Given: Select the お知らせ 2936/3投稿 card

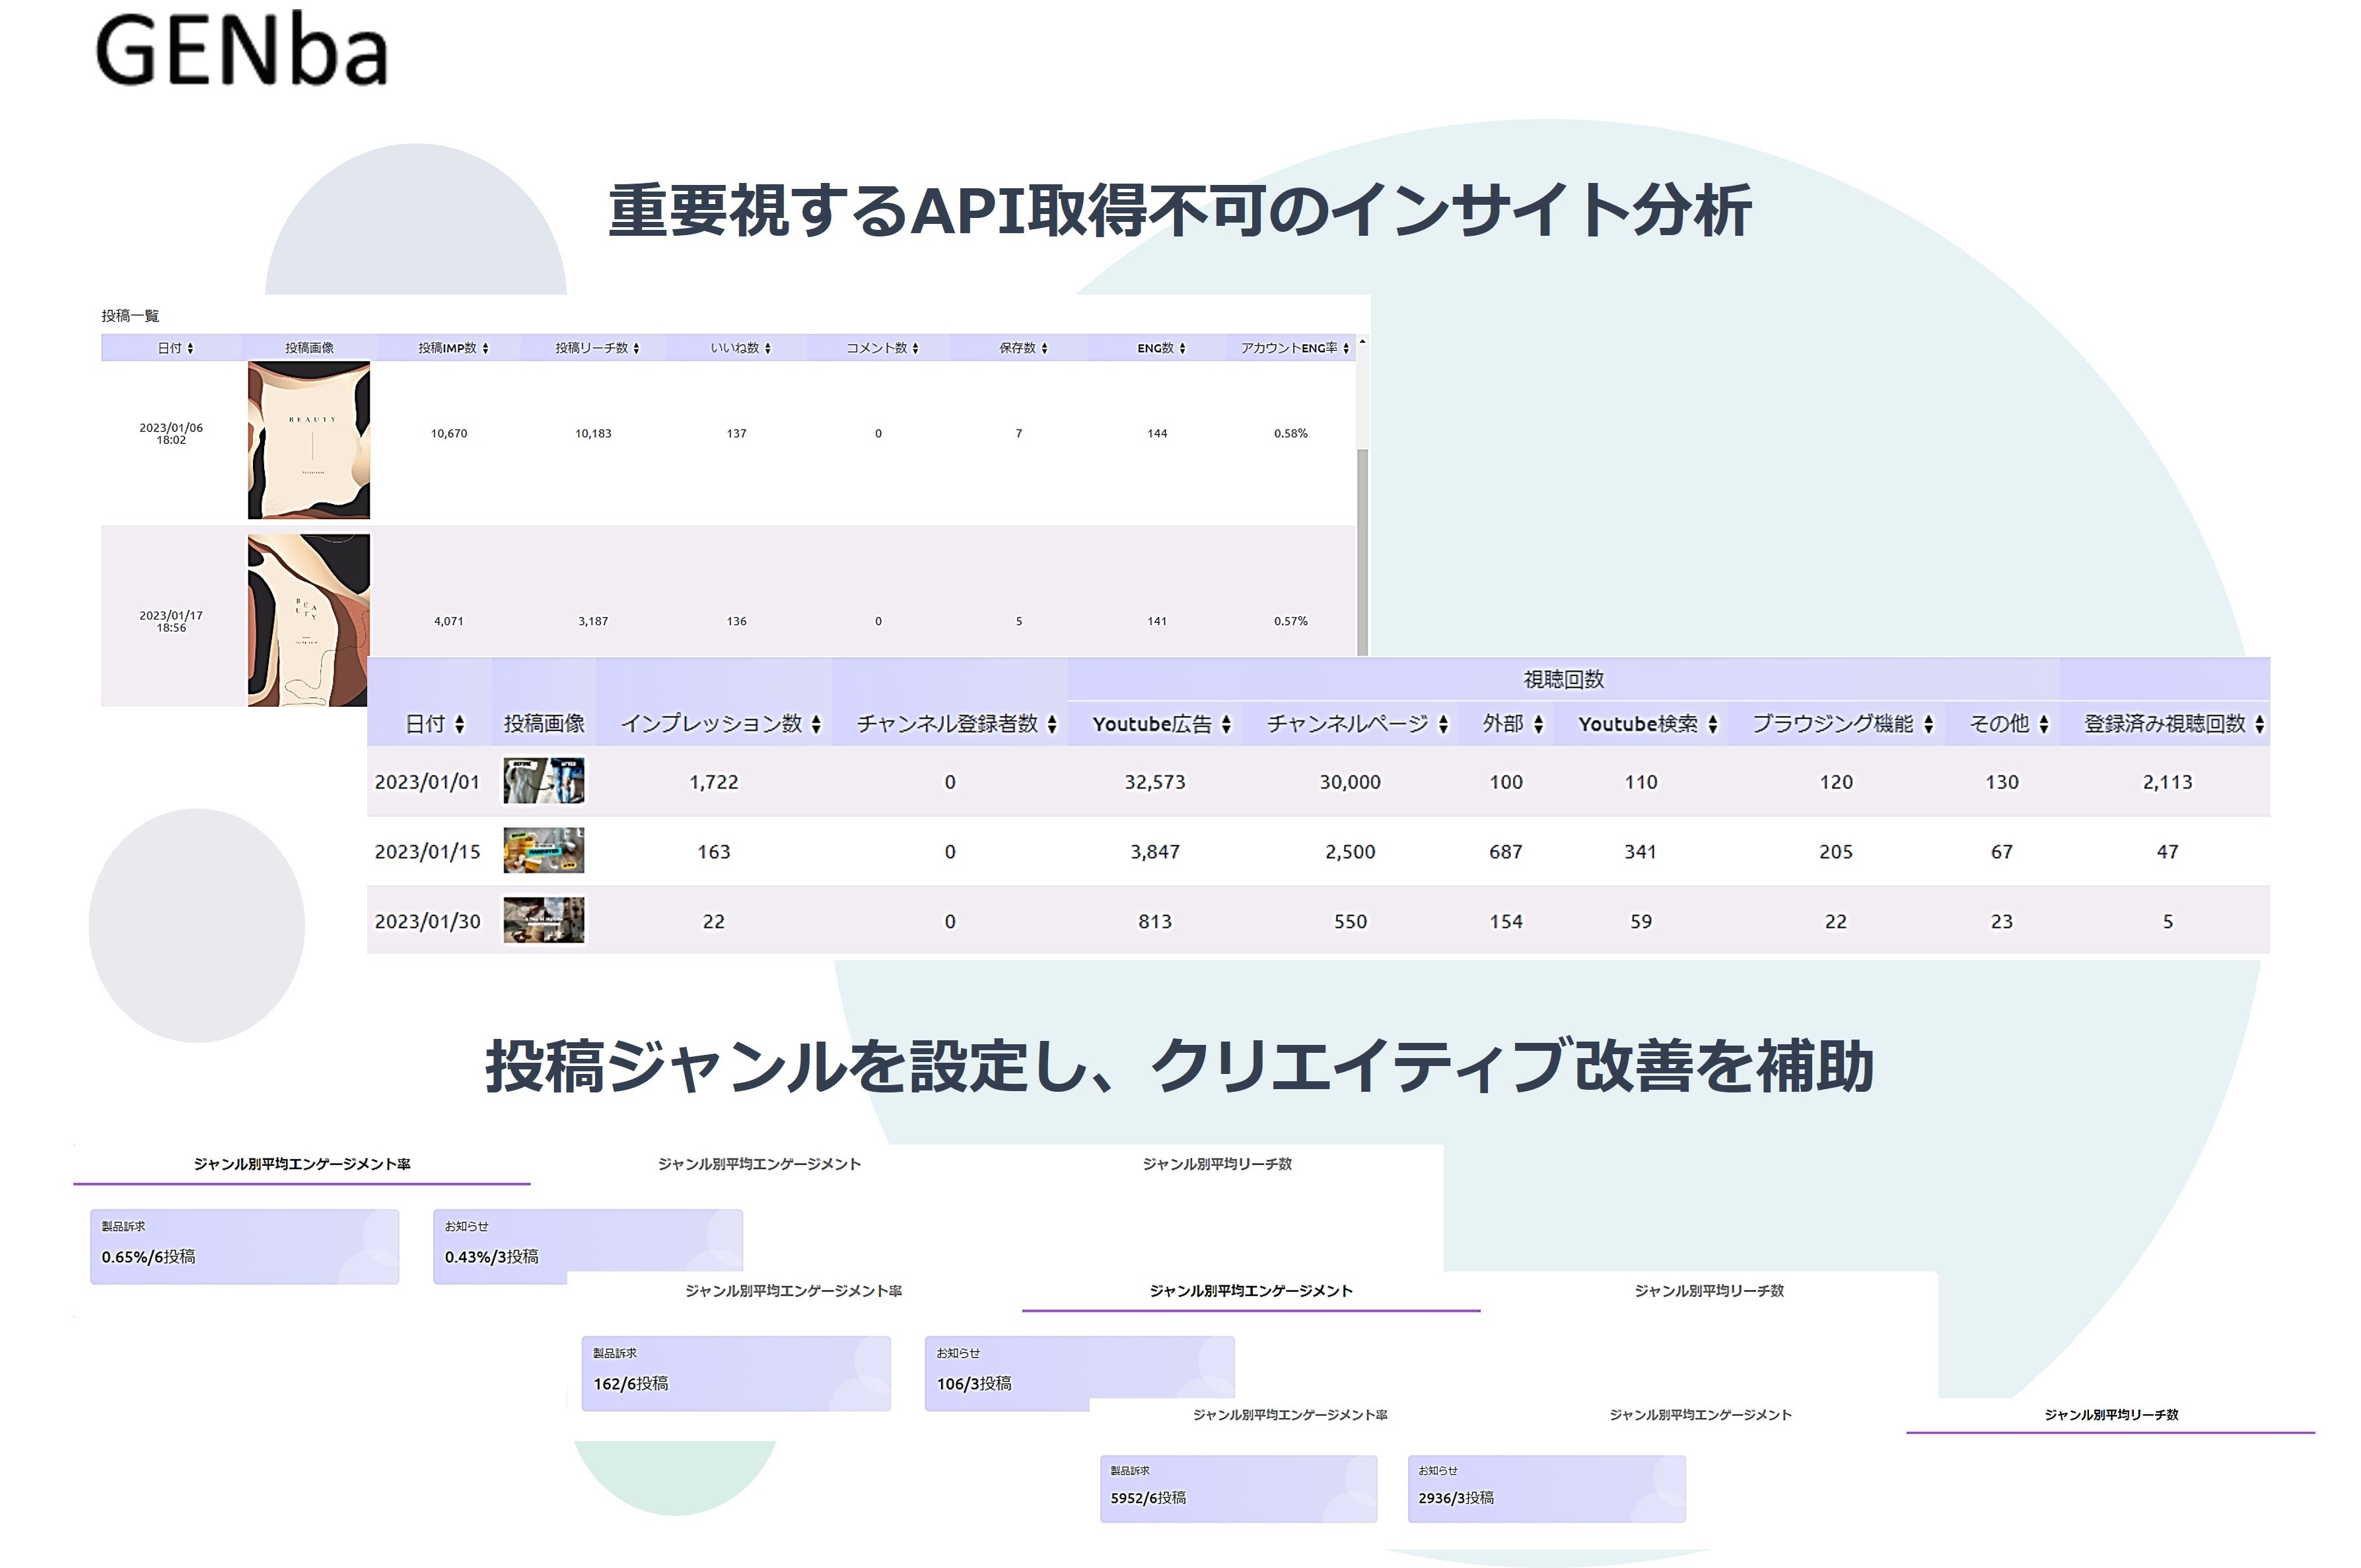Looking at the screenshot, I should [1548, 1489].
